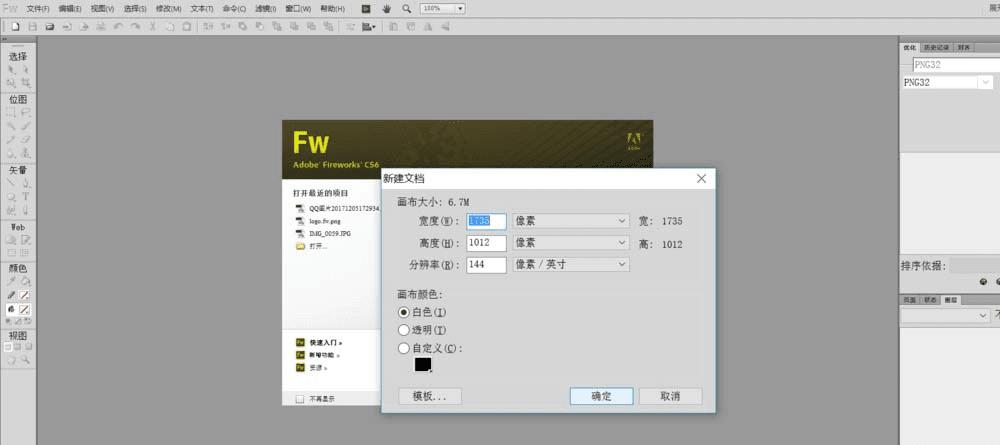Image resolution: width=1000 pixels, height=445 pixels.
Task: Switch to the 对齐 panel tab
Action: pos(964,48)
